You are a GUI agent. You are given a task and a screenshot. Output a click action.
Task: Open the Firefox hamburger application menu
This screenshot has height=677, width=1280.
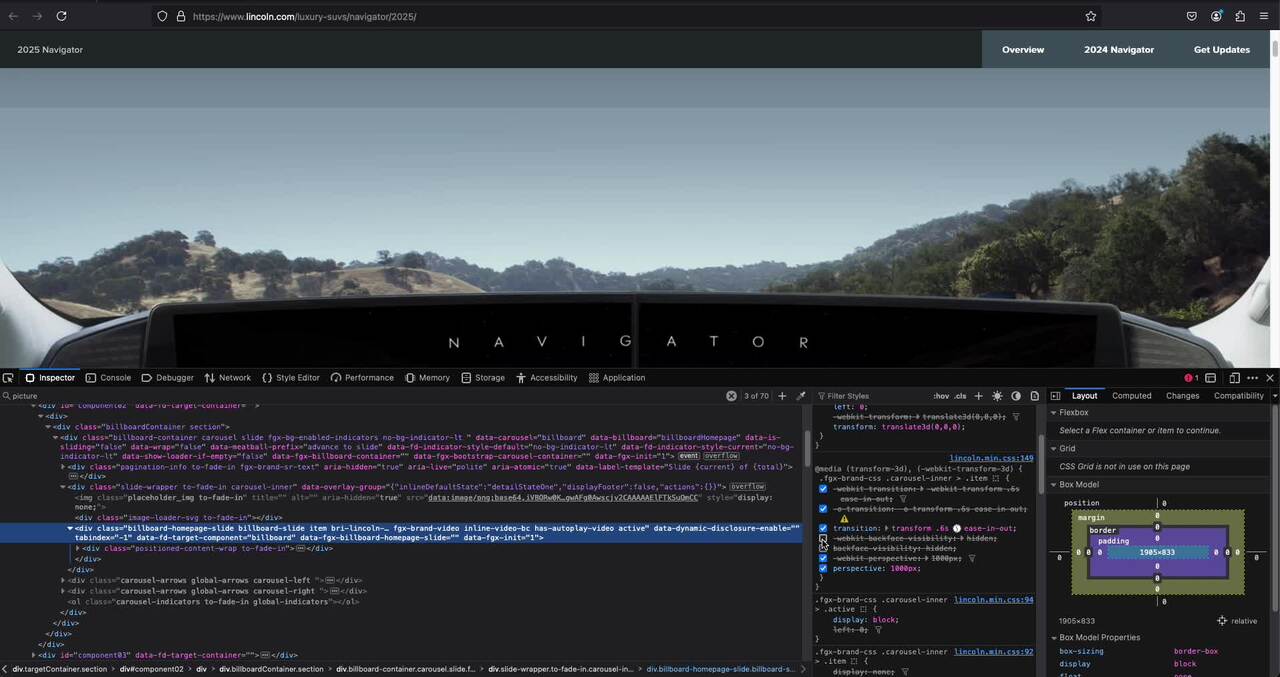(1264, 16)
